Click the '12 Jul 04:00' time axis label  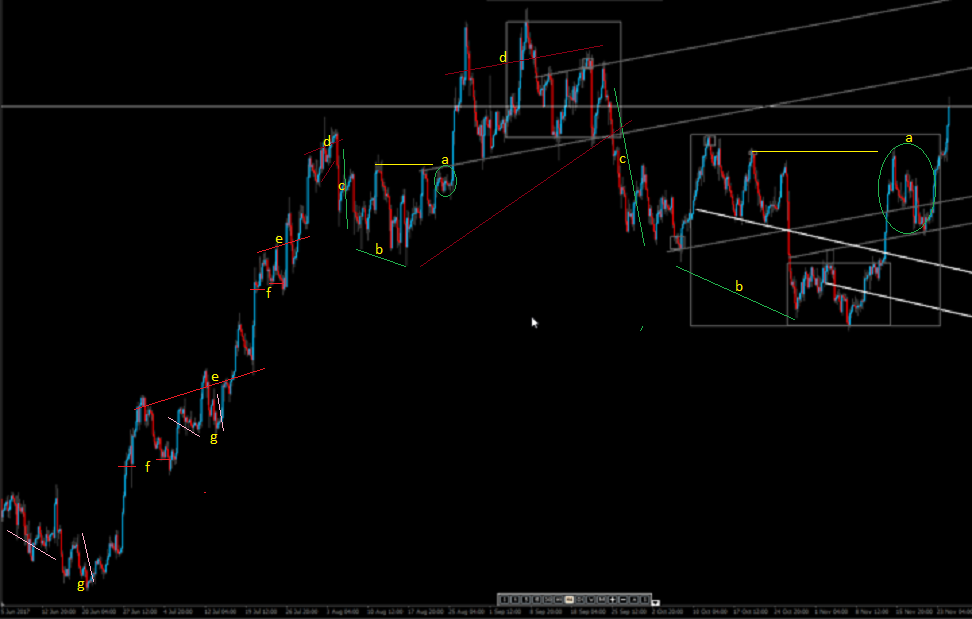219,612
